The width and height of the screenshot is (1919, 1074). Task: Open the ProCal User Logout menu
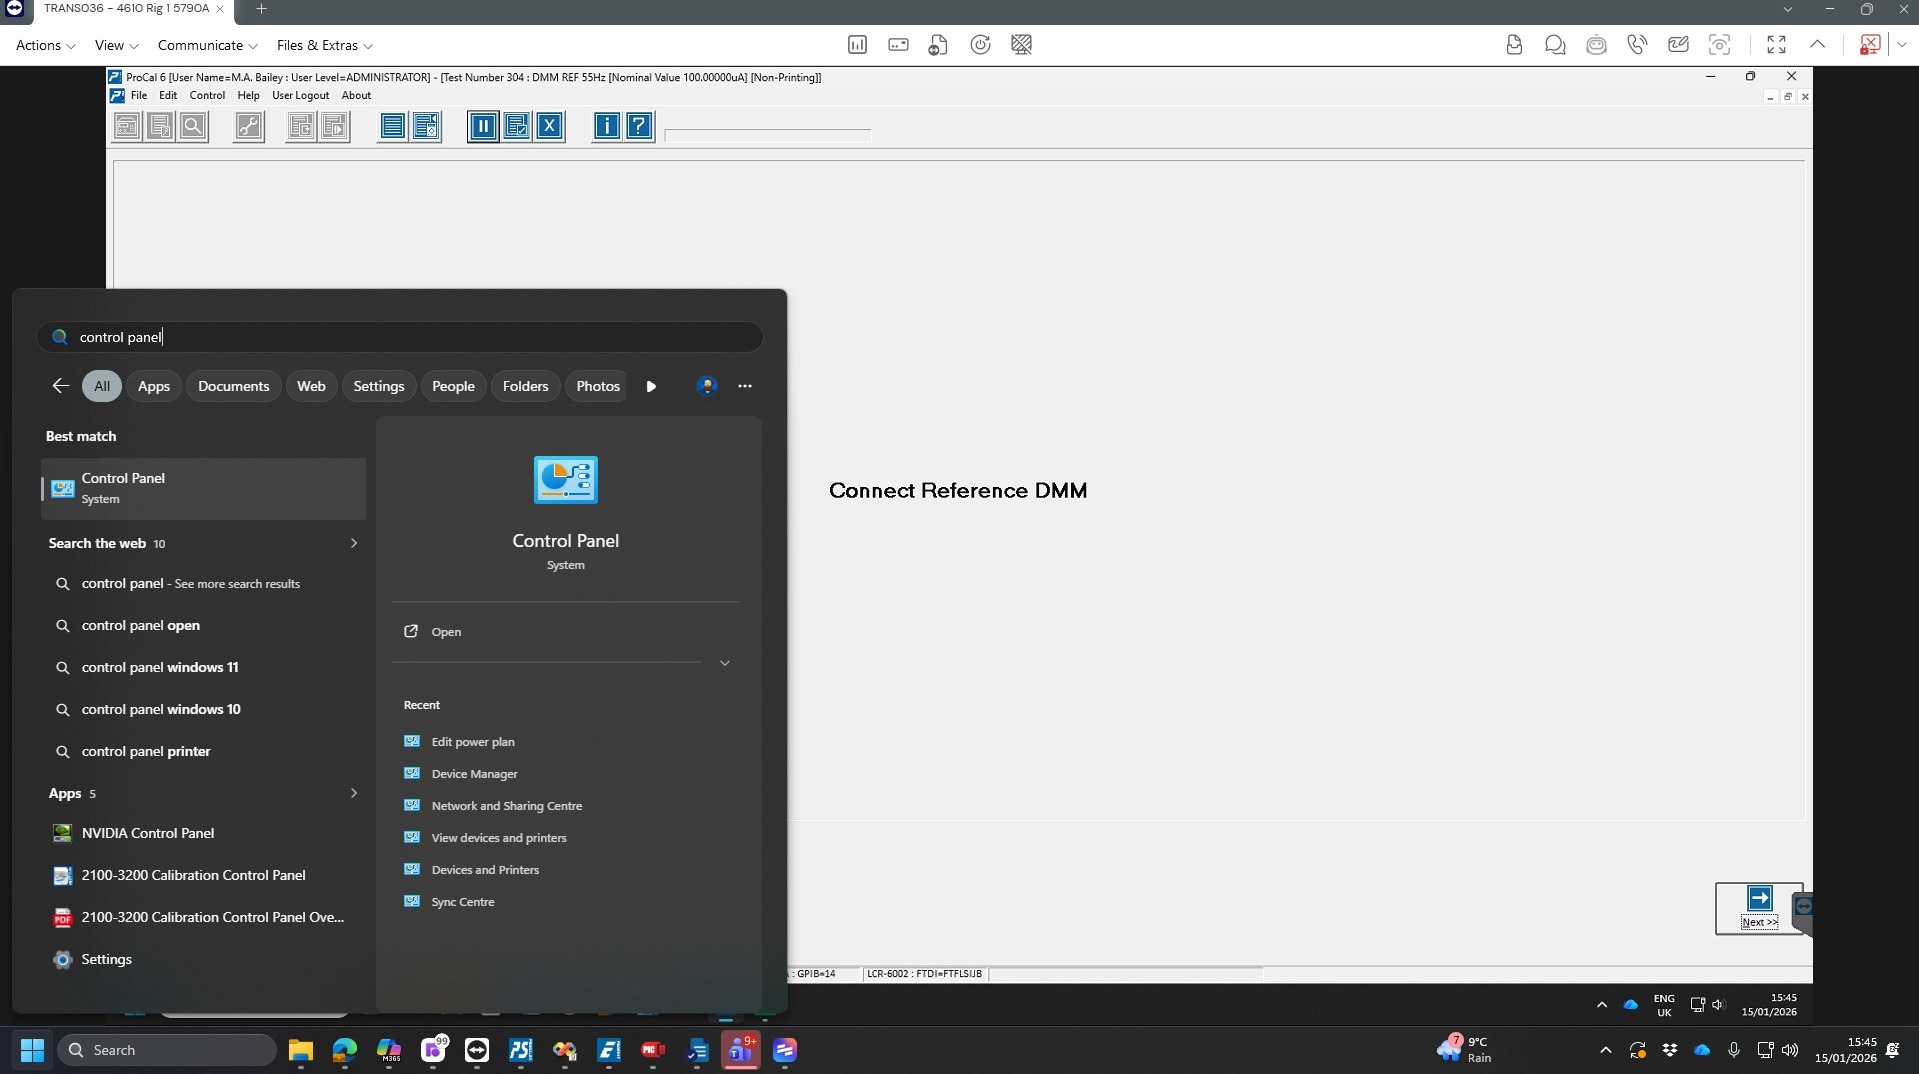300,96
